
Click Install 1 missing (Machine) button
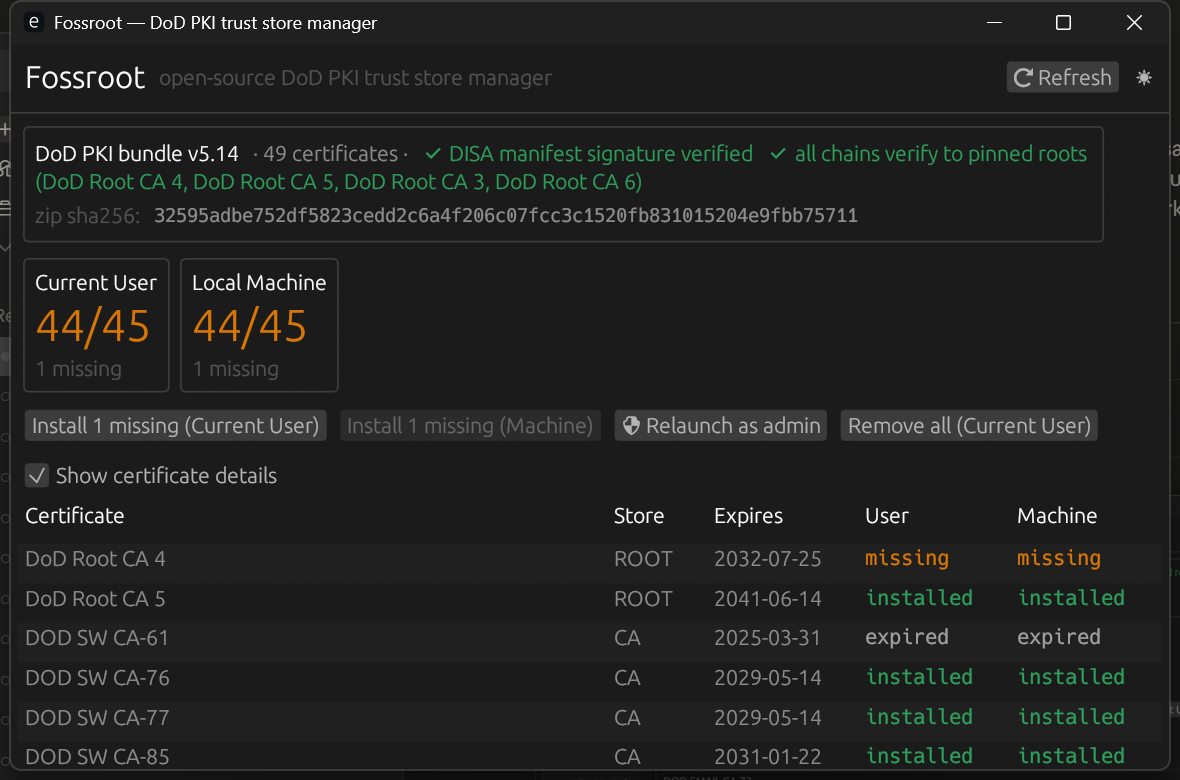tap(470, 426)
